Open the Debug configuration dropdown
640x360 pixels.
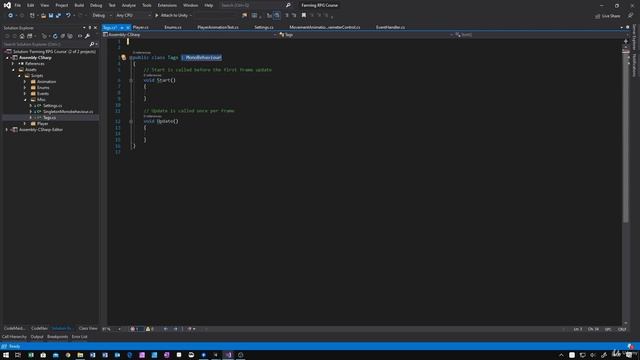(102, 16)
